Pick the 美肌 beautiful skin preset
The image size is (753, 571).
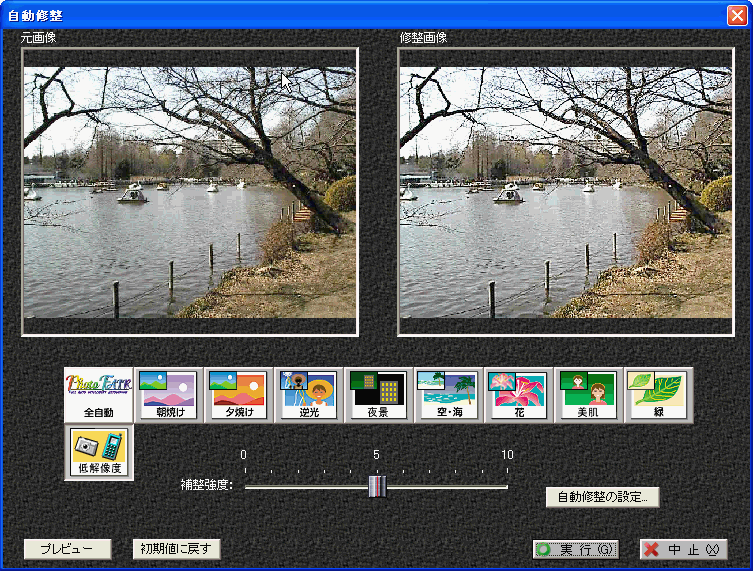588,395
